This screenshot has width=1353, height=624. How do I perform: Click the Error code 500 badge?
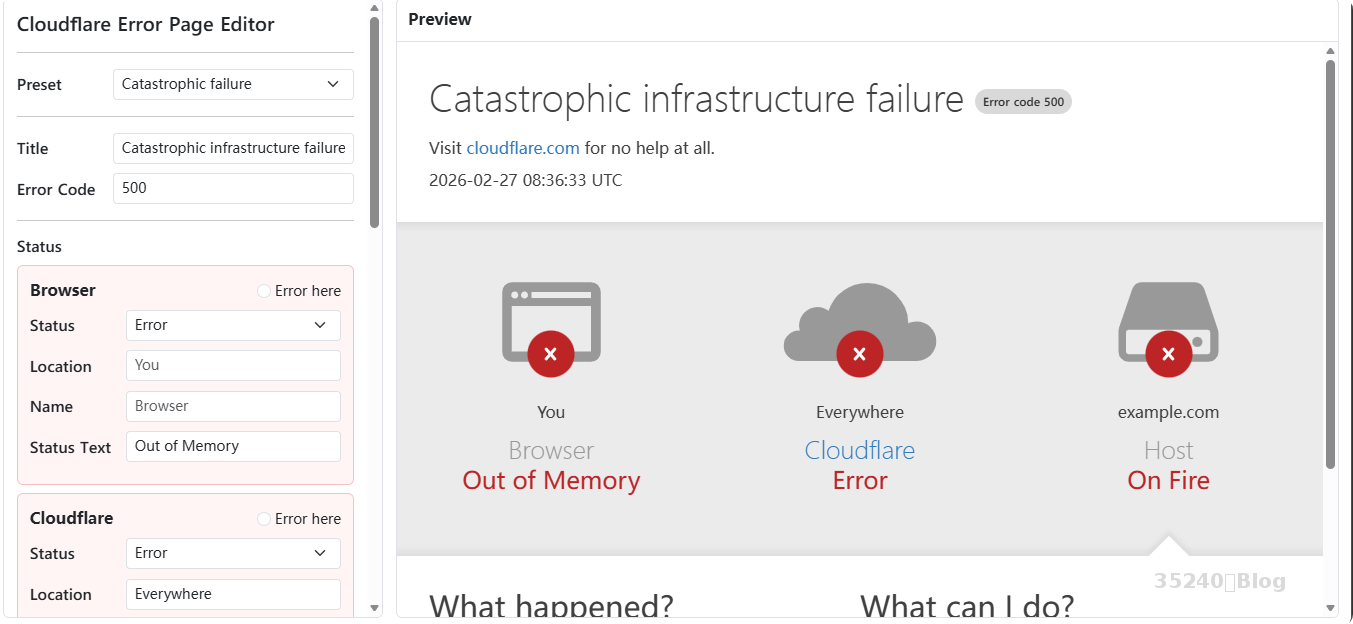point(1023,102)
